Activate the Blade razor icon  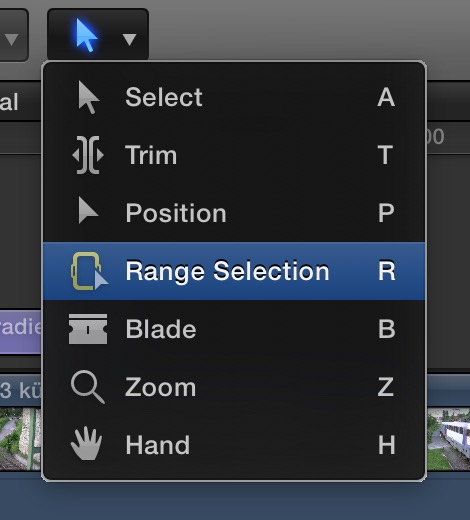88,329
